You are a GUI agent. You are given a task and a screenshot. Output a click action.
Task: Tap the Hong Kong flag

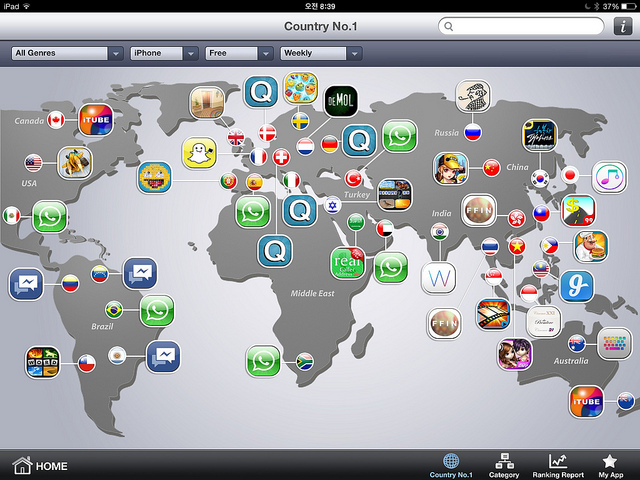(516, 218)
